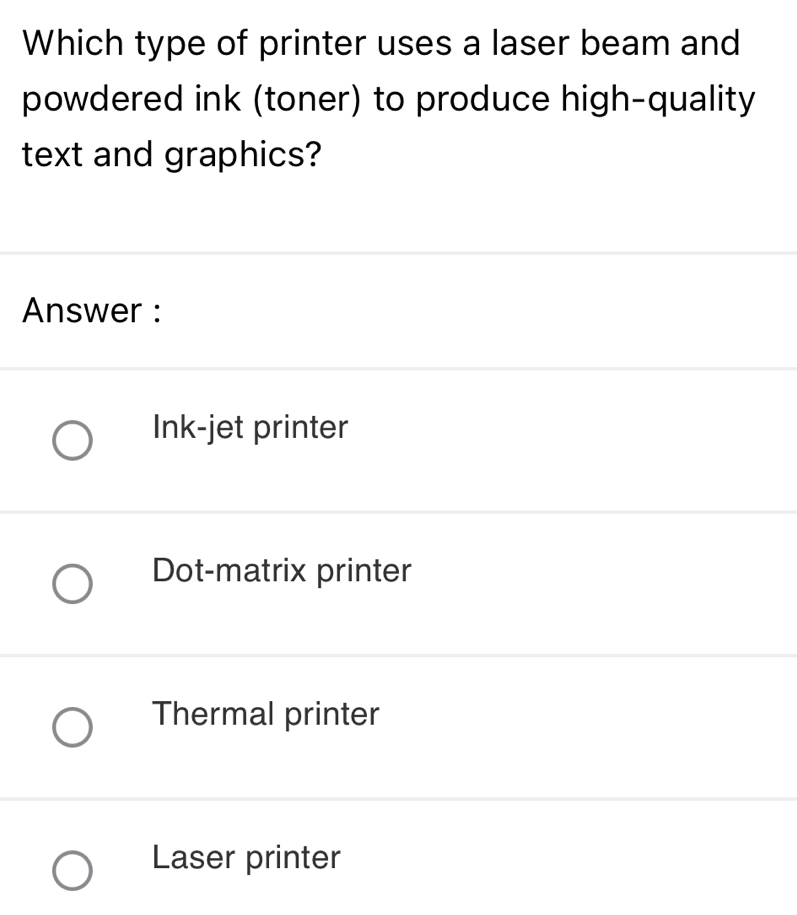This screenshot has width=797, height=915.
Task: Click the Ink-jet printer label text
Action: pyautogui.click(x=249, y=428)
